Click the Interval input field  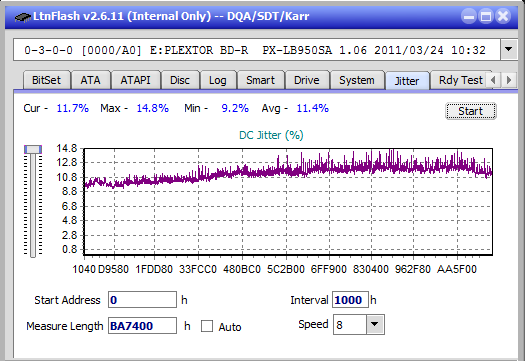pos(350,300)
